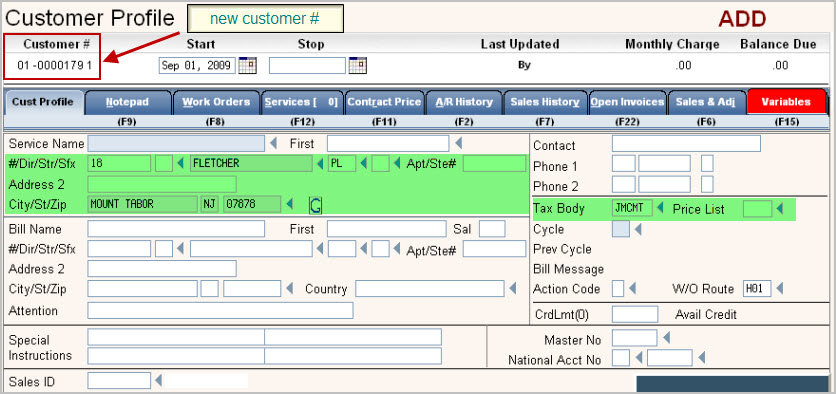
Task: View the A/R History tab
Action: click(x=464, y=102)
